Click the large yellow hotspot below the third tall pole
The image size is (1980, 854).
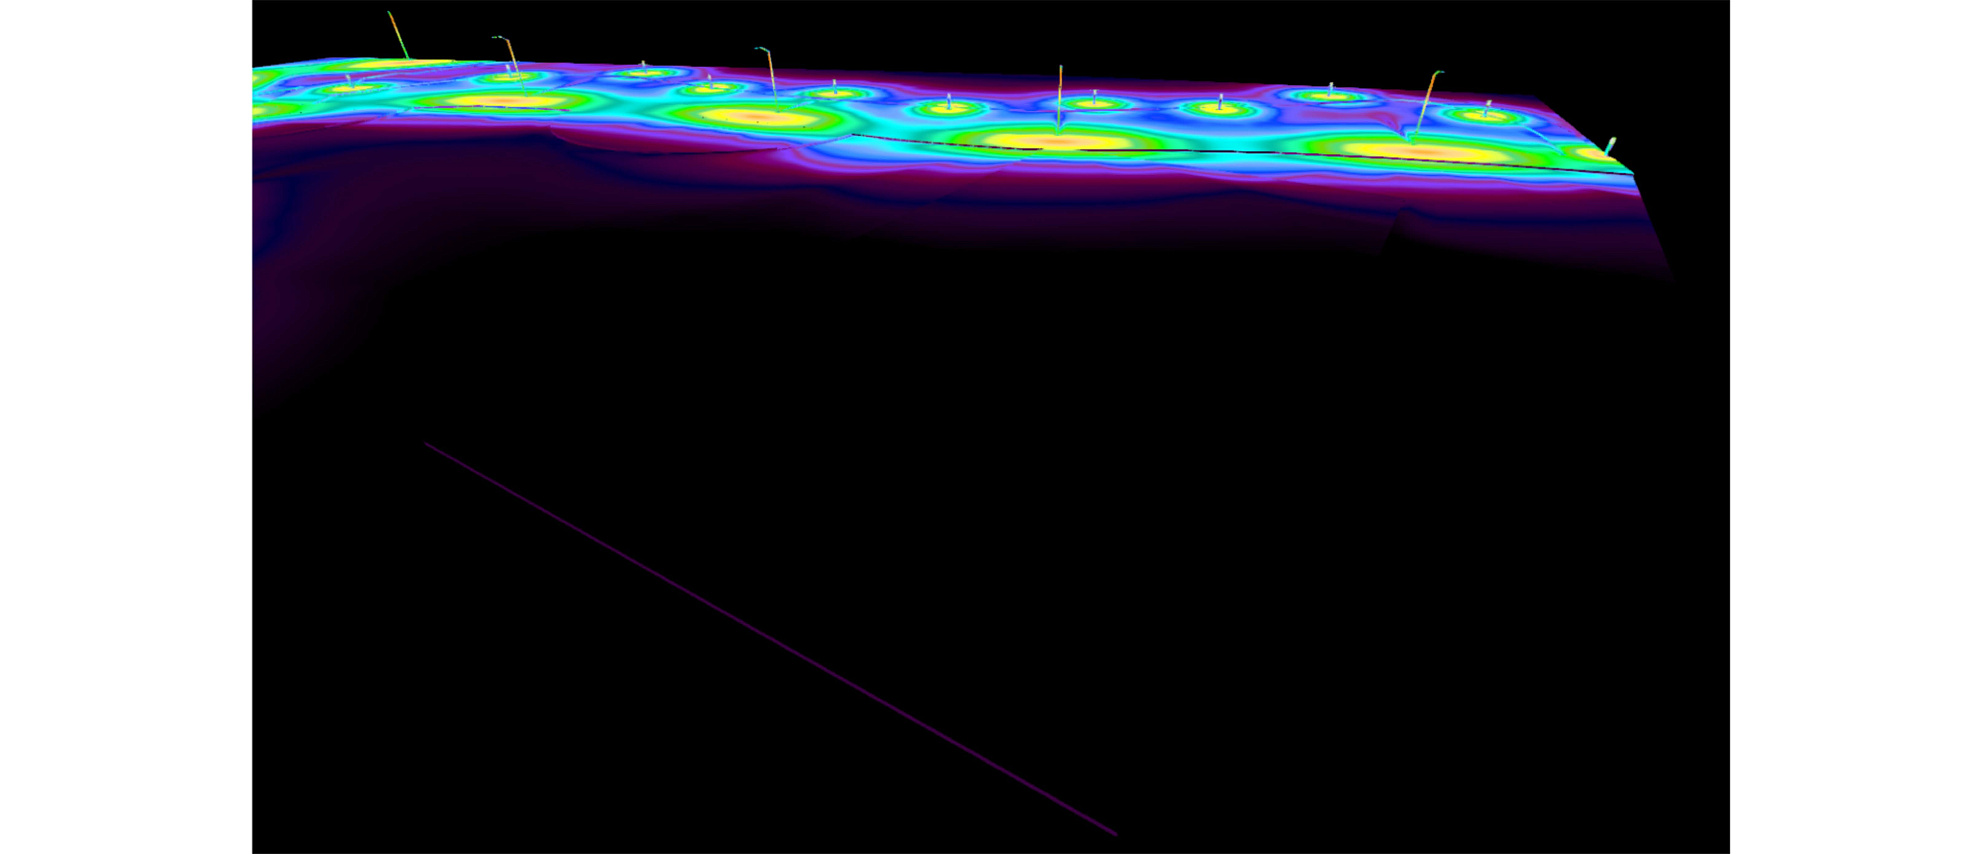click(765, 118)
